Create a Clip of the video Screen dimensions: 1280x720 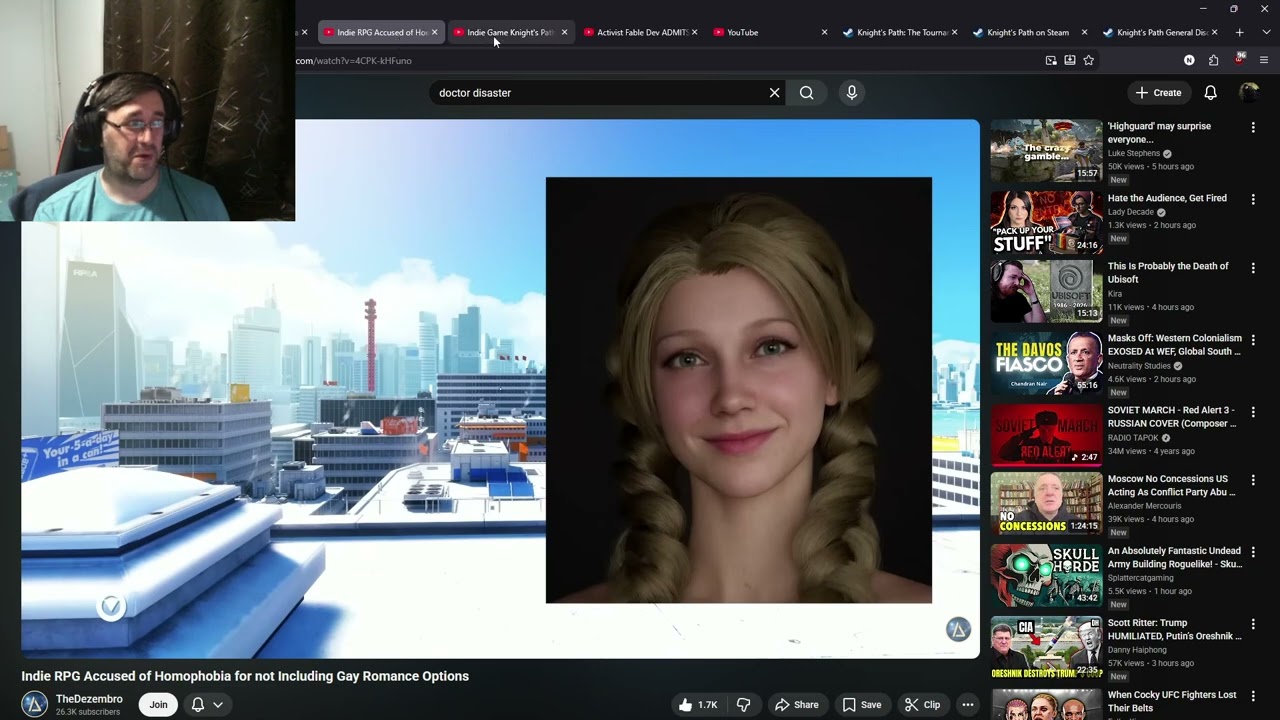click(922, 705)
